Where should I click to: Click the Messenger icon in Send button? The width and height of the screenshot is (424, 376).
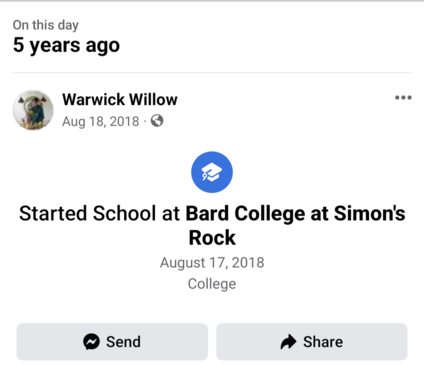[91, 342]
